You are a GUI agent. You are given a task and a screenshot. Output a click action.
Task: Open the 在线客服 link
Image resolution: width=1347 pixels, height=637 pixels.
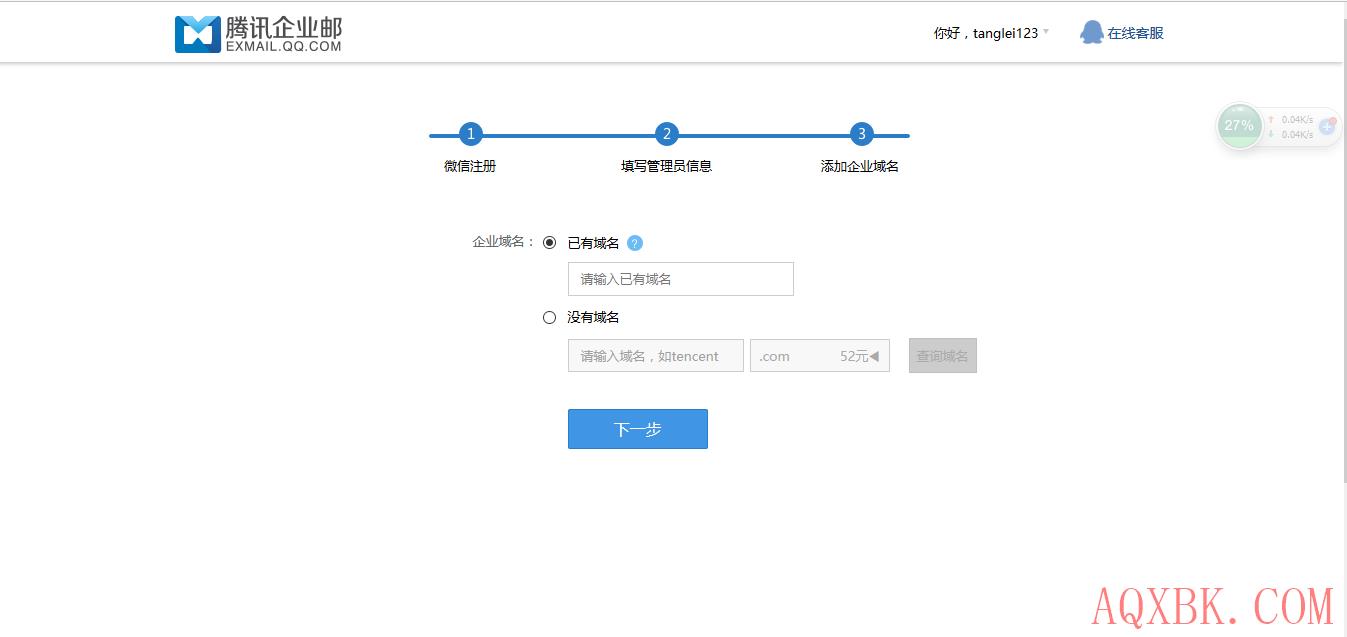point(1135,33)
